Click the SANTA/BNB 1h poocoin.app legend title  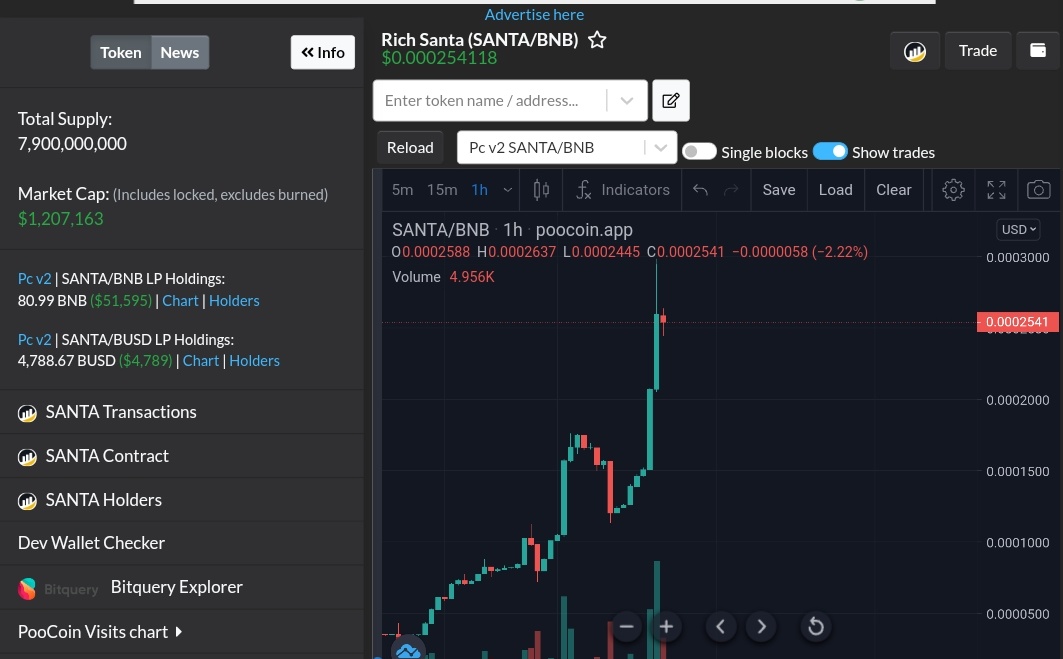[513, 230]
